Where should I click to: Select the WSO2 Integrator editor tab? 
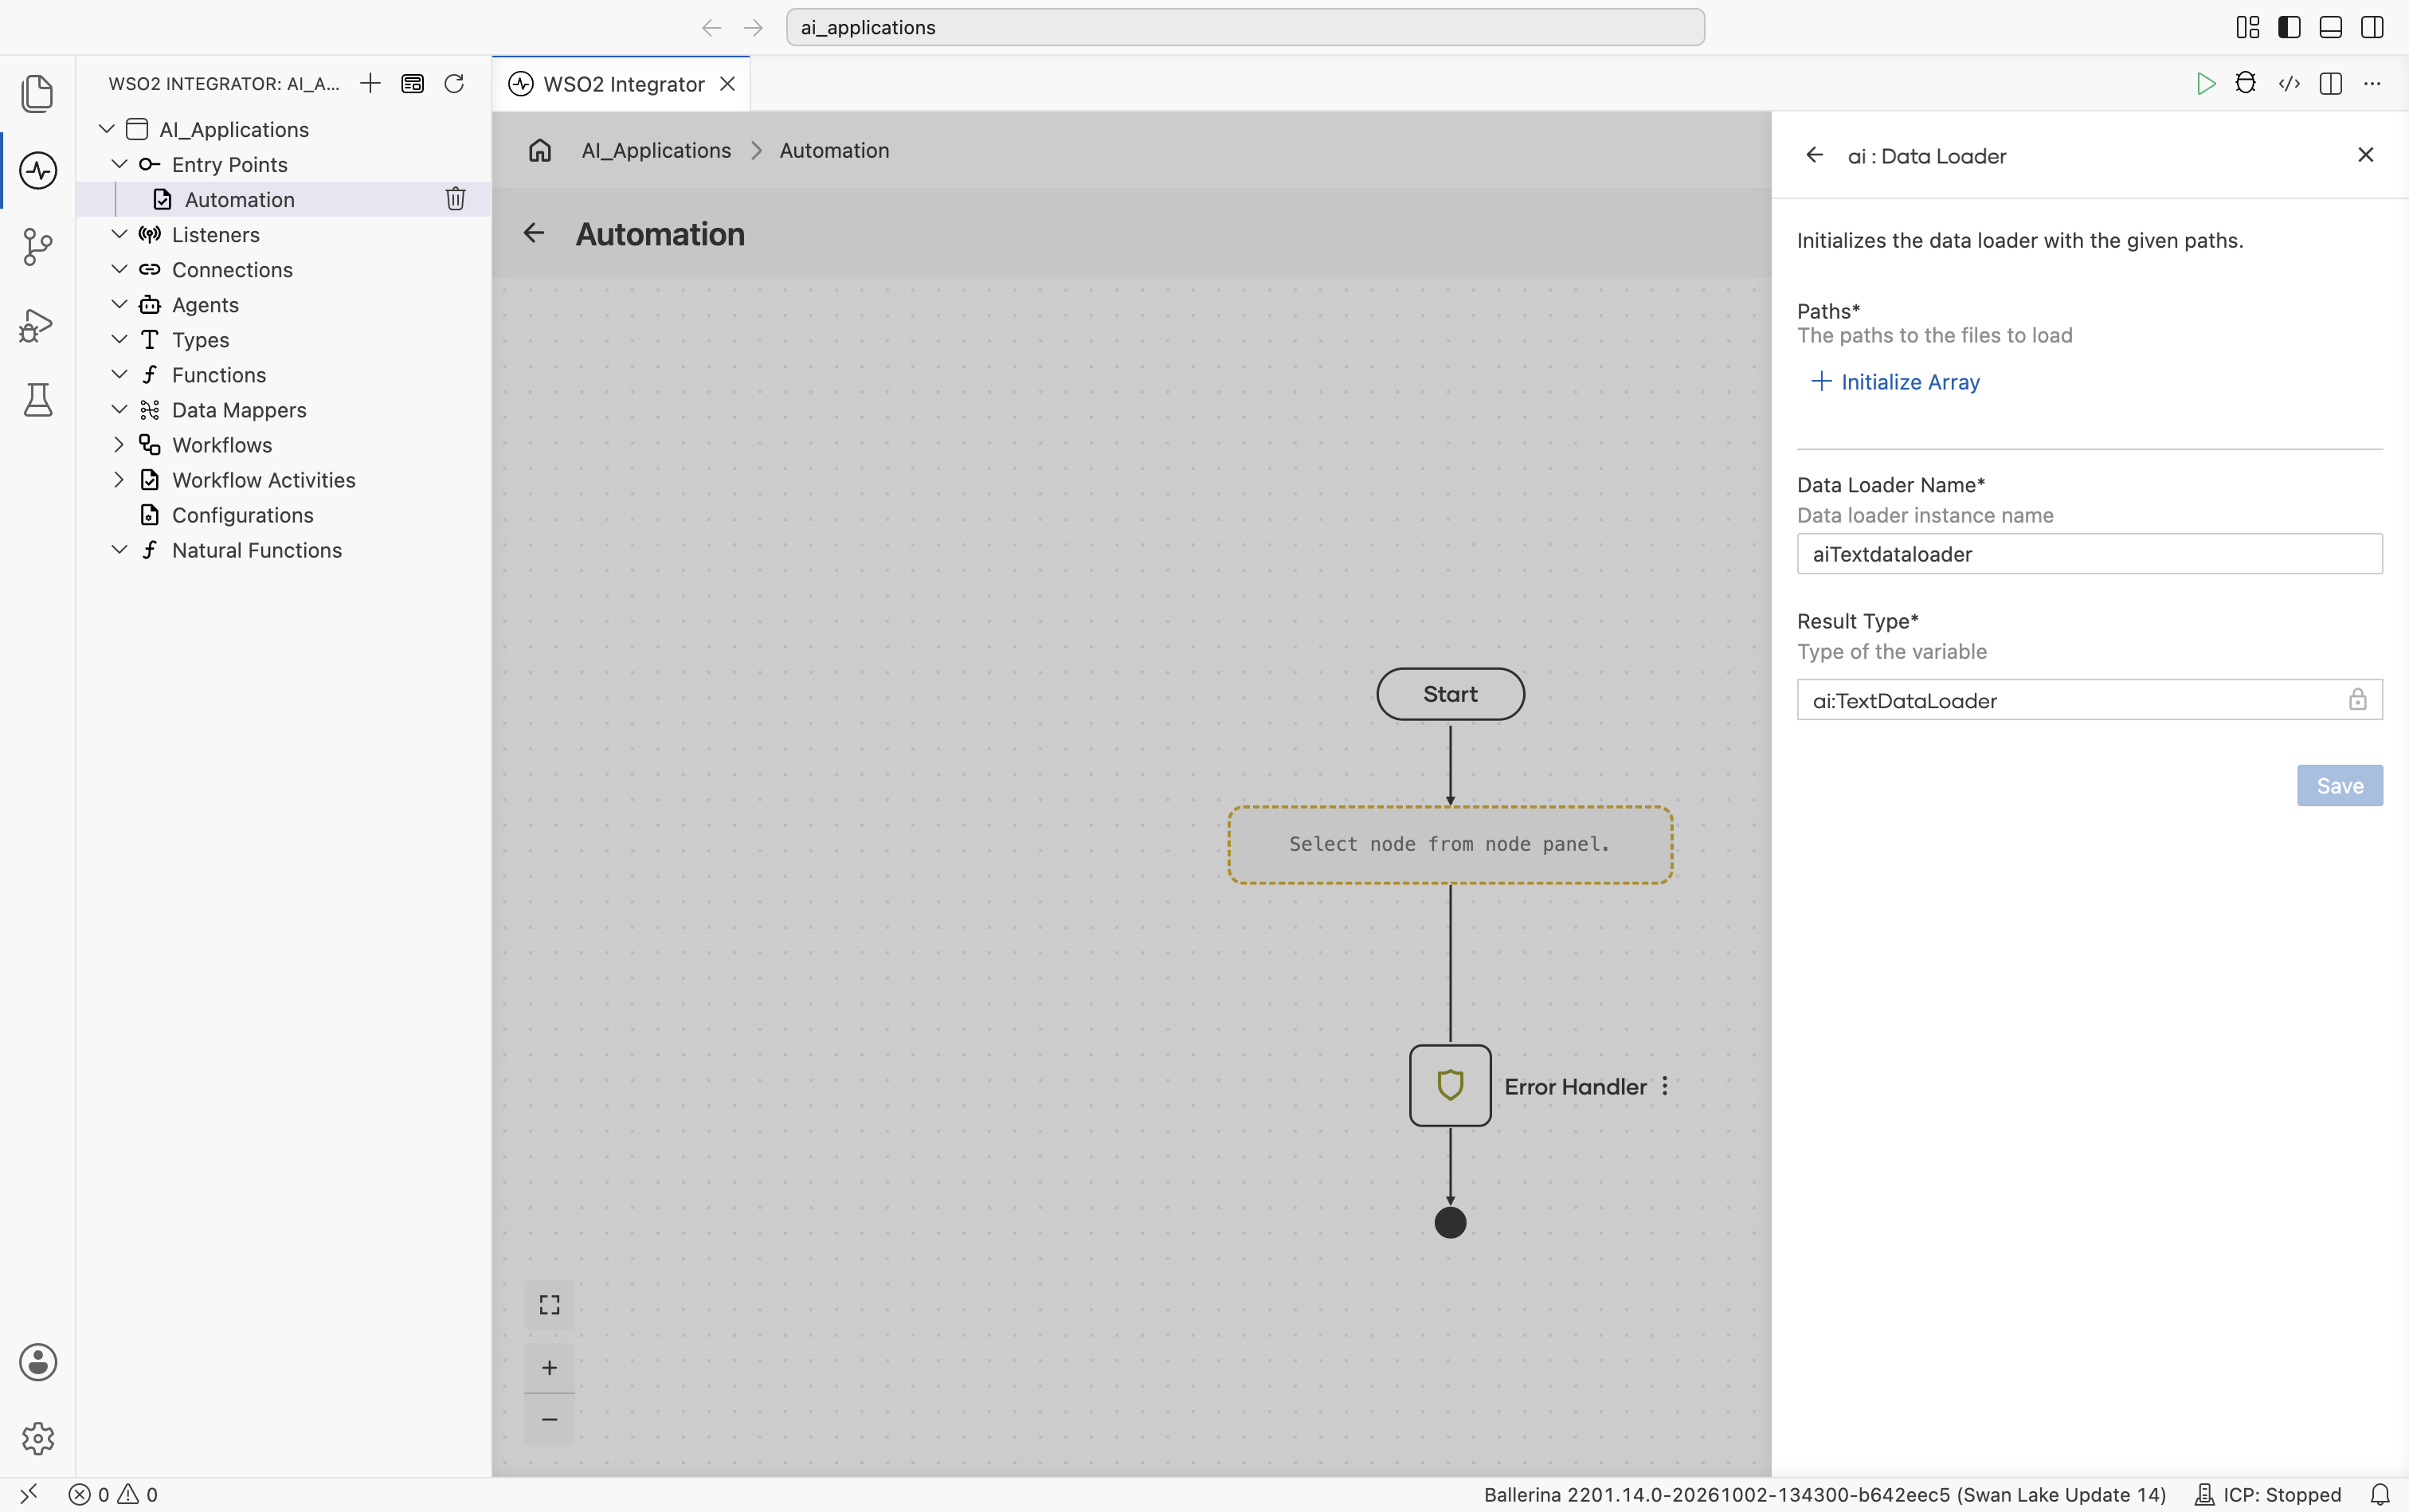(621, 84)
